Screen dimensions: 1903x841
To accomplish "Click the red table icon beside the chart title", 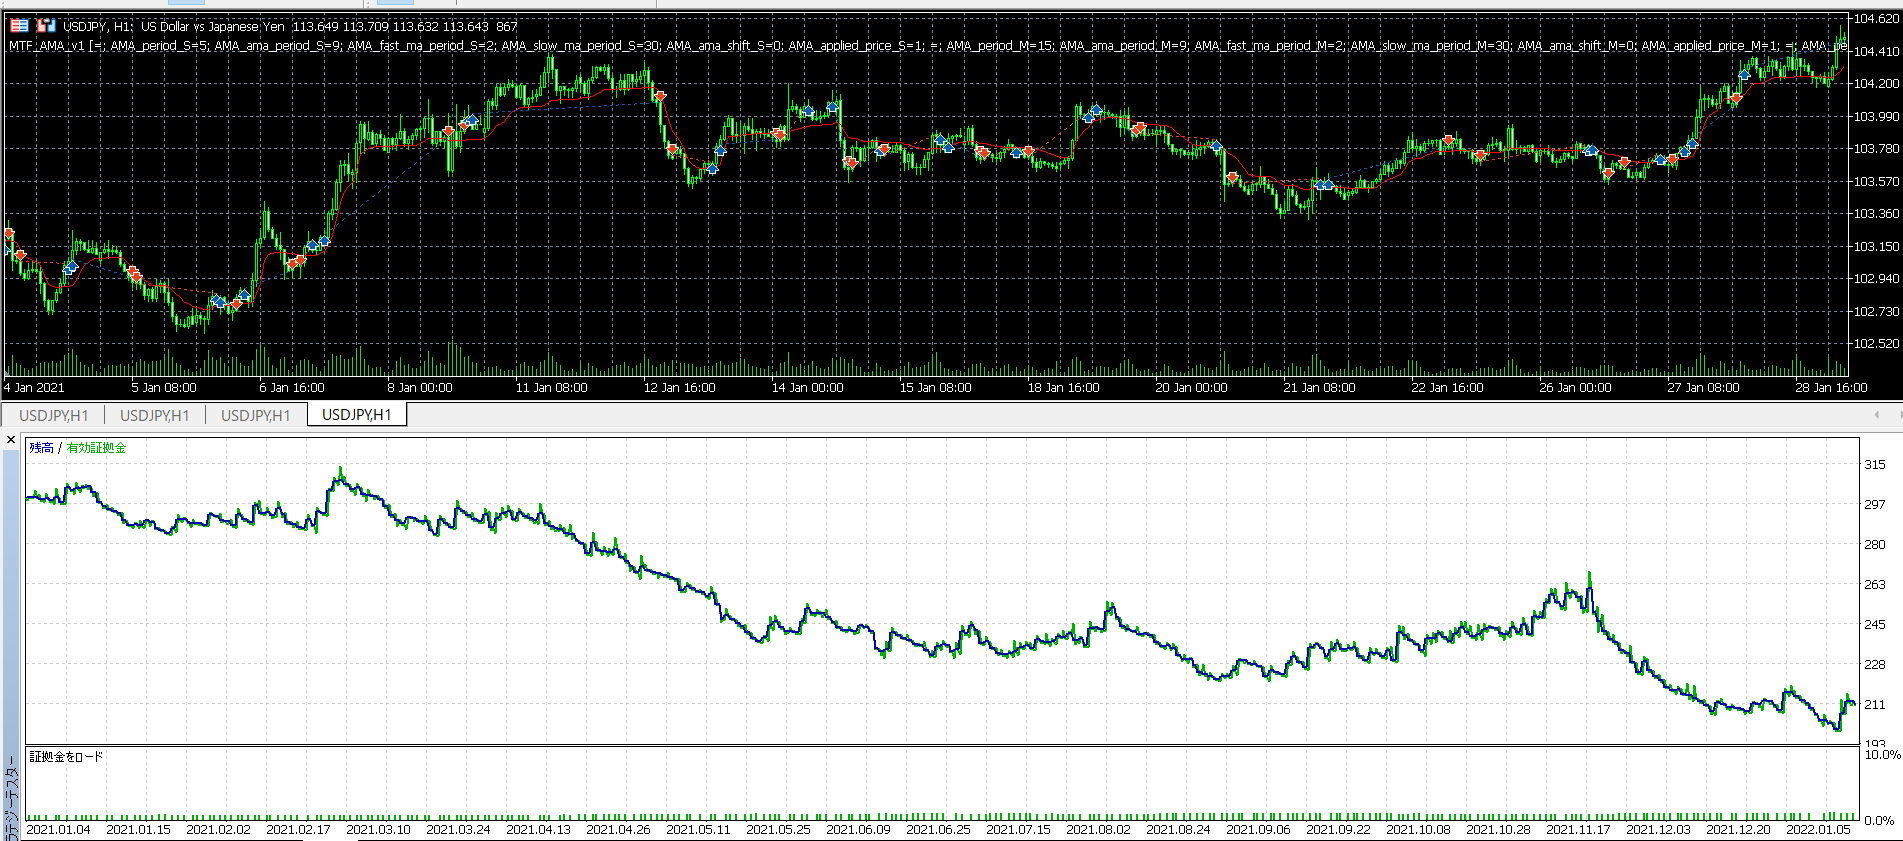I will pyautogui.click(x=19, y=26).
